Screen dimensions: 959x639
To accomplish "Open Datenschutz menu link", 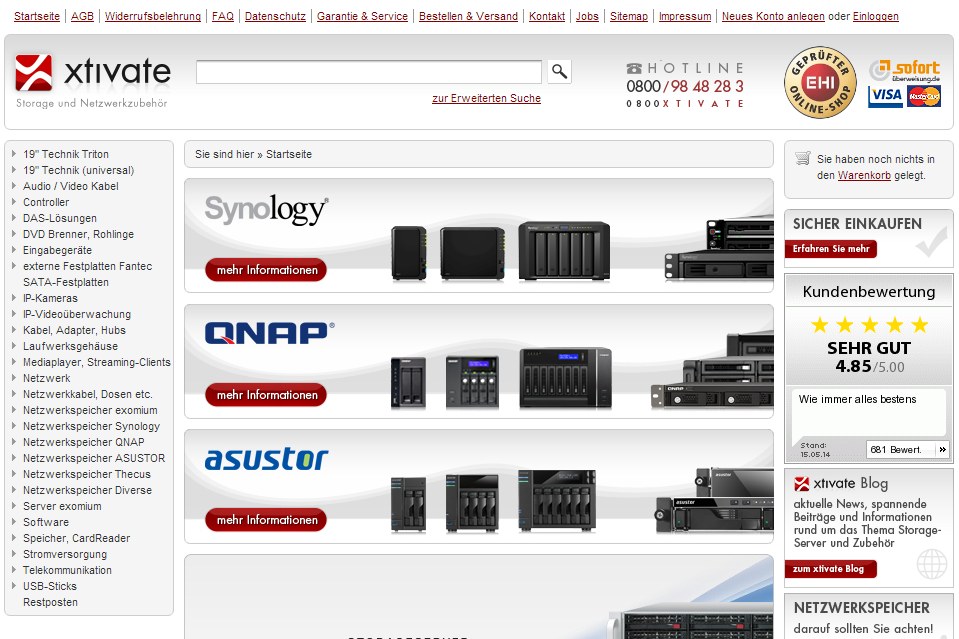I will tap(275, 17).
